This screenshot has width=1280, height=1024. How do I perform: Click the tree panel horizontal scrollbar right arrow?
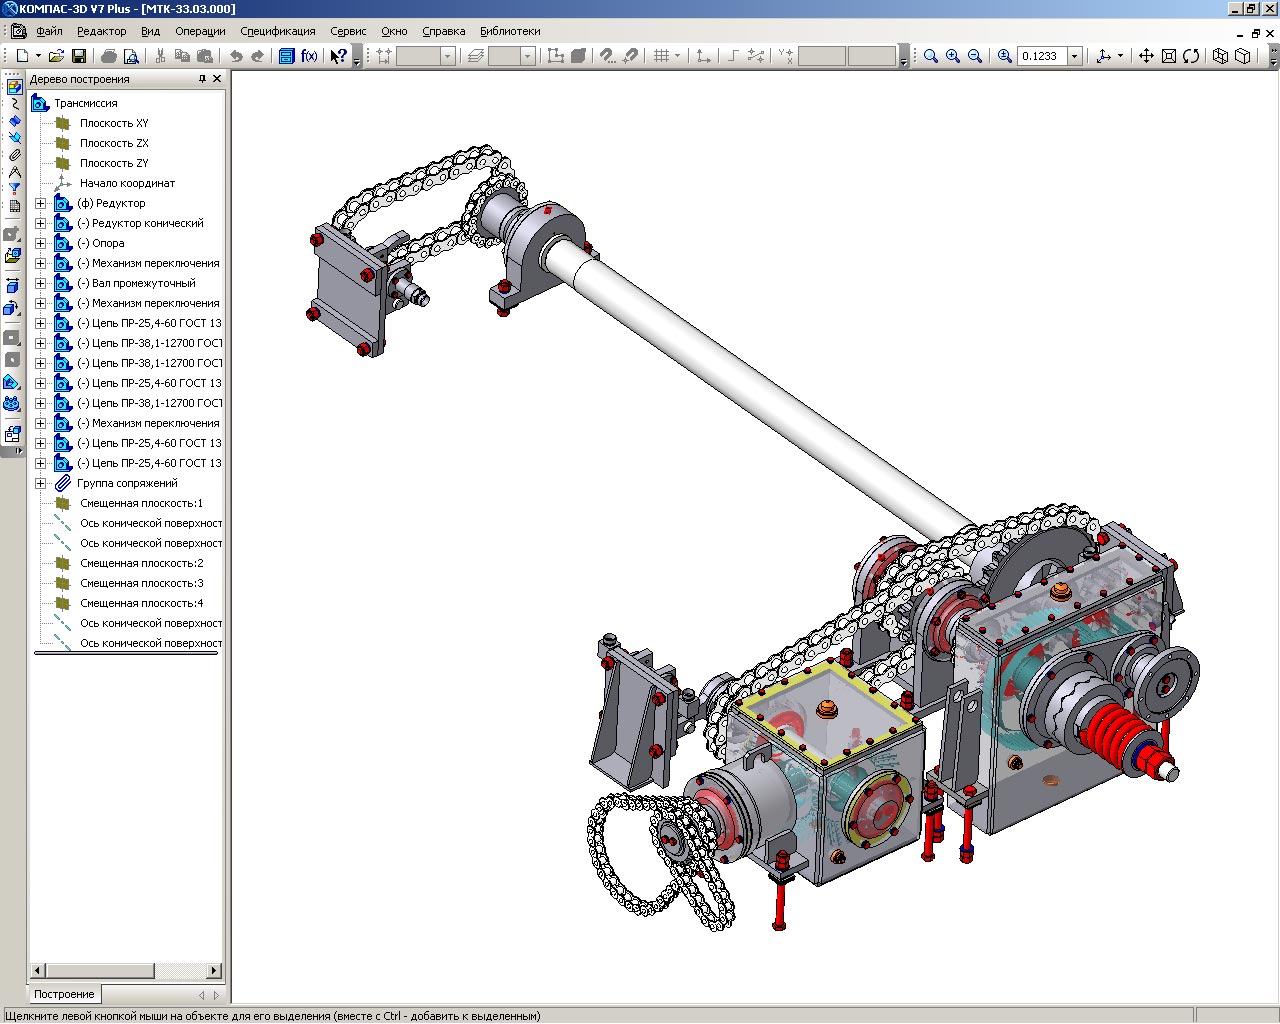213,970
